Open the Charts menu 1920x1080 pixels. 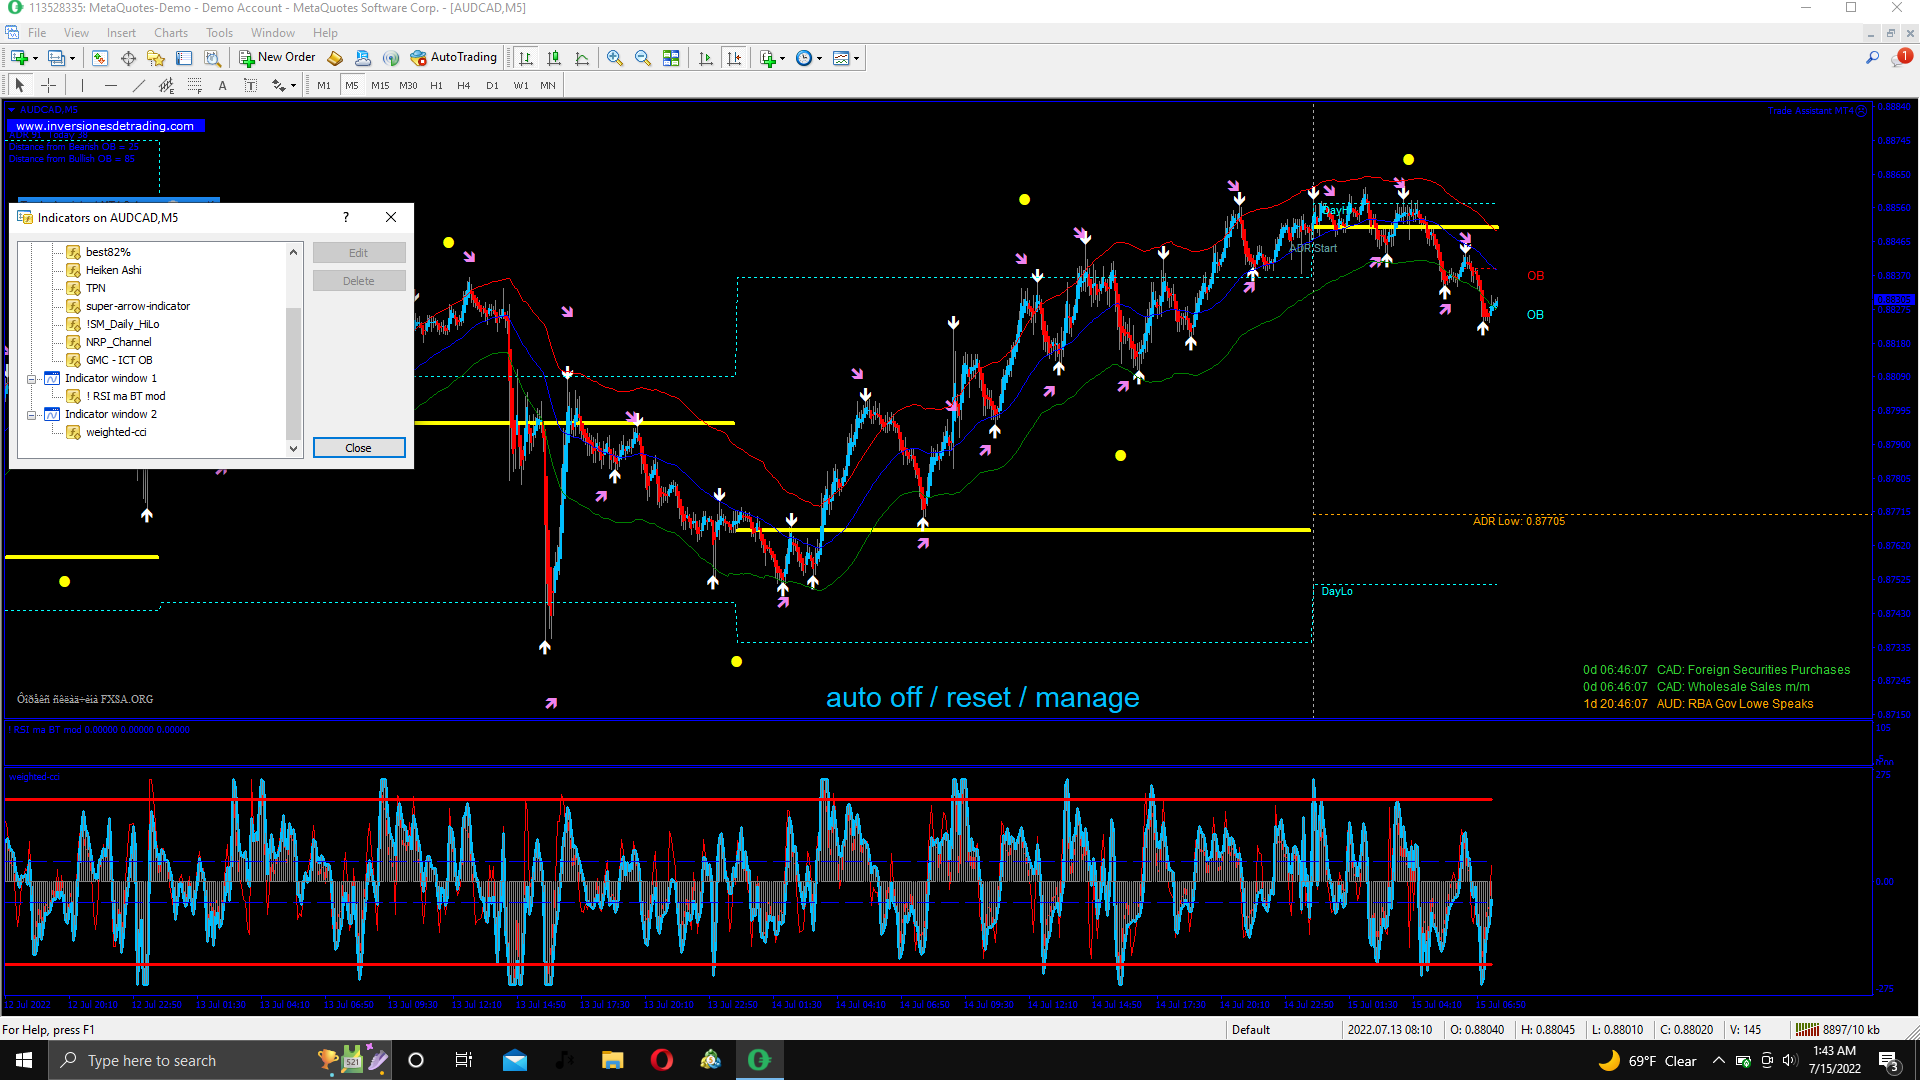(170, 33)
